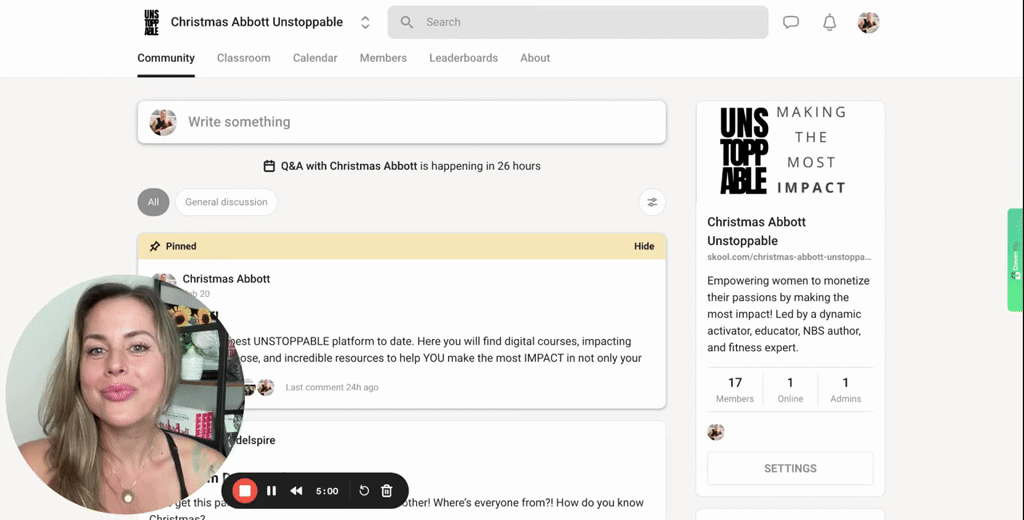
Task: Click the search magnifier icon
Action: 406,22
